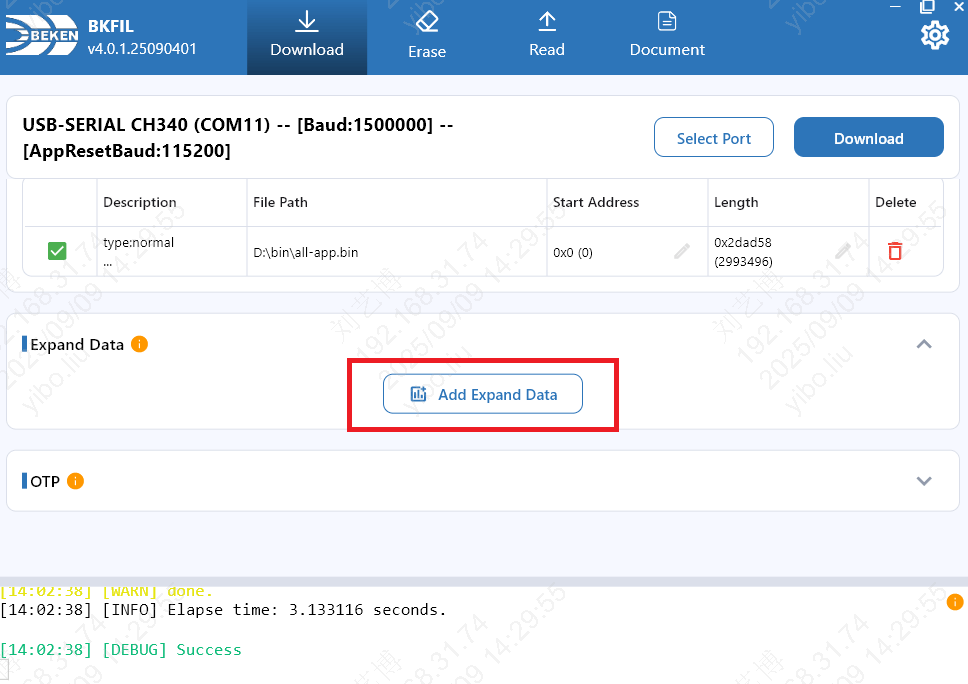Click the pencil icon beside Start Address 0x0
The height and width of the screenshot is (684, 968).
pos(682,252)
